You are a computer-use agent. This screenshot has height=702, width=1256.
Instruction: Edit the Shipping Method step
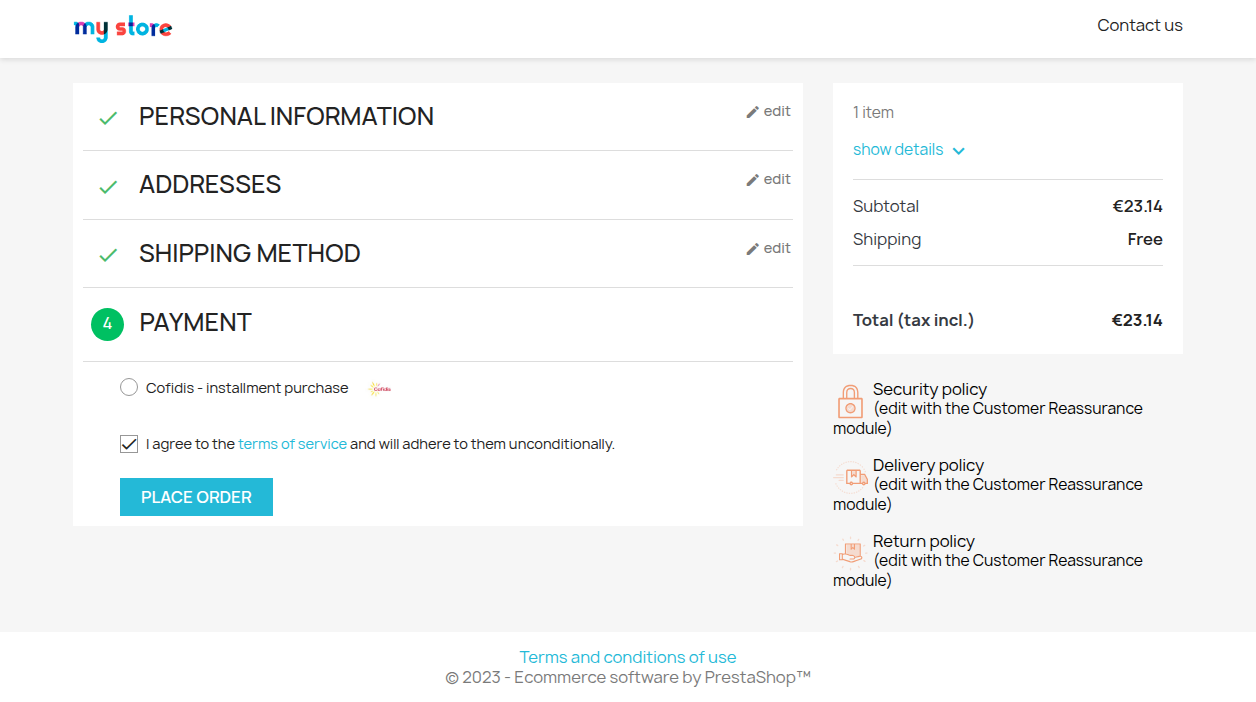768,248
